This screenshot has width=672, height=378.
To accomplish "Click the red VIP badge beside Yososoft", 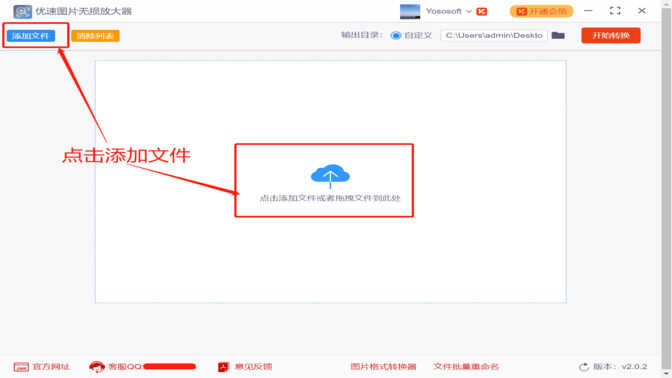I will point(482,12).
